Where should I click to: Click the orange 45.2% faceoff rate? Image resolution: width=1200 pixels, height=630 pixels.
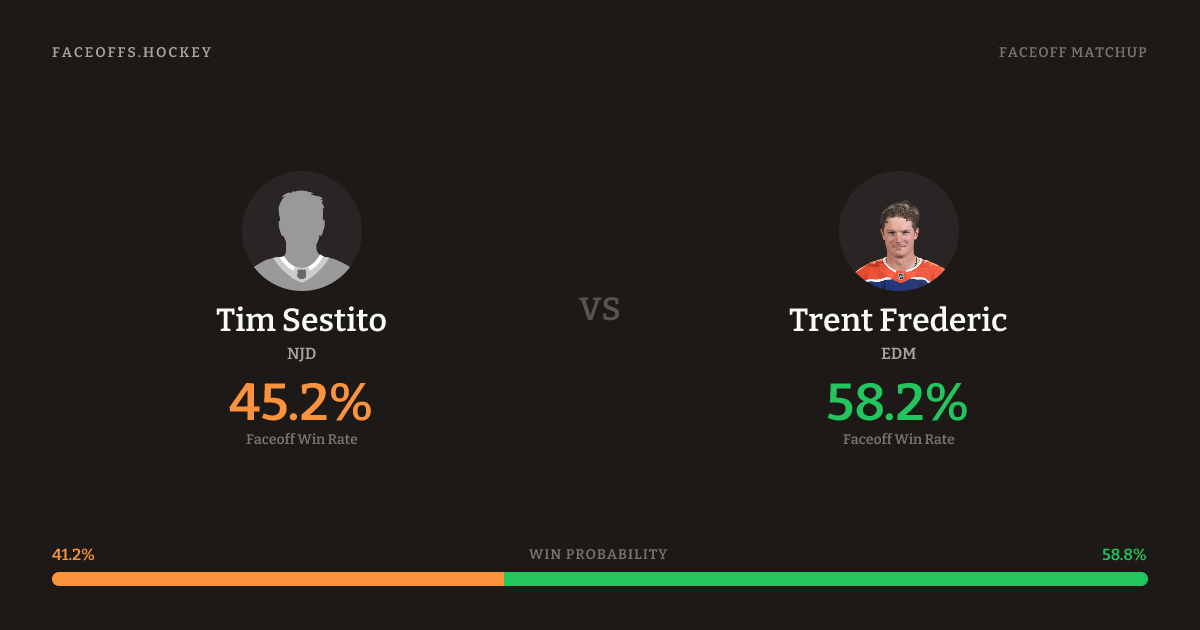click(301, 402)
